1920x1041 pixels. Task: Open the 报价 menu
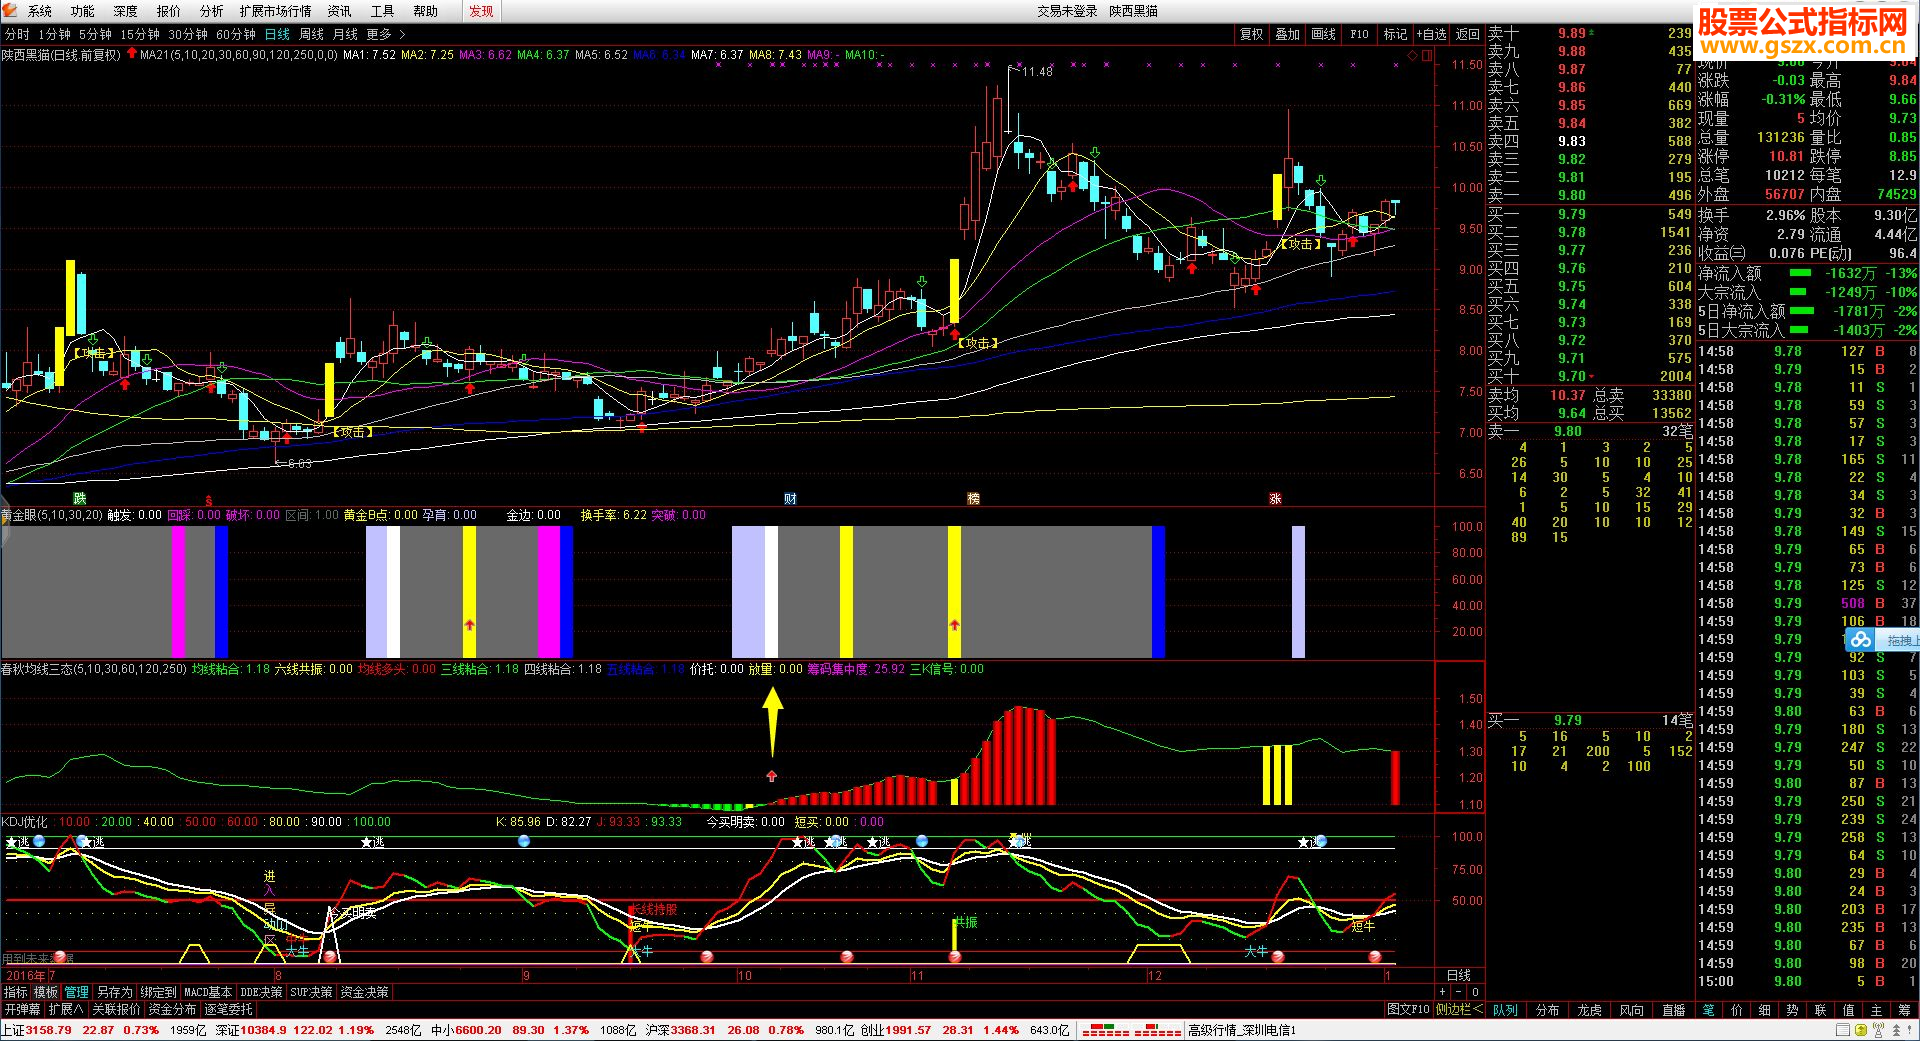click(169, 11)
